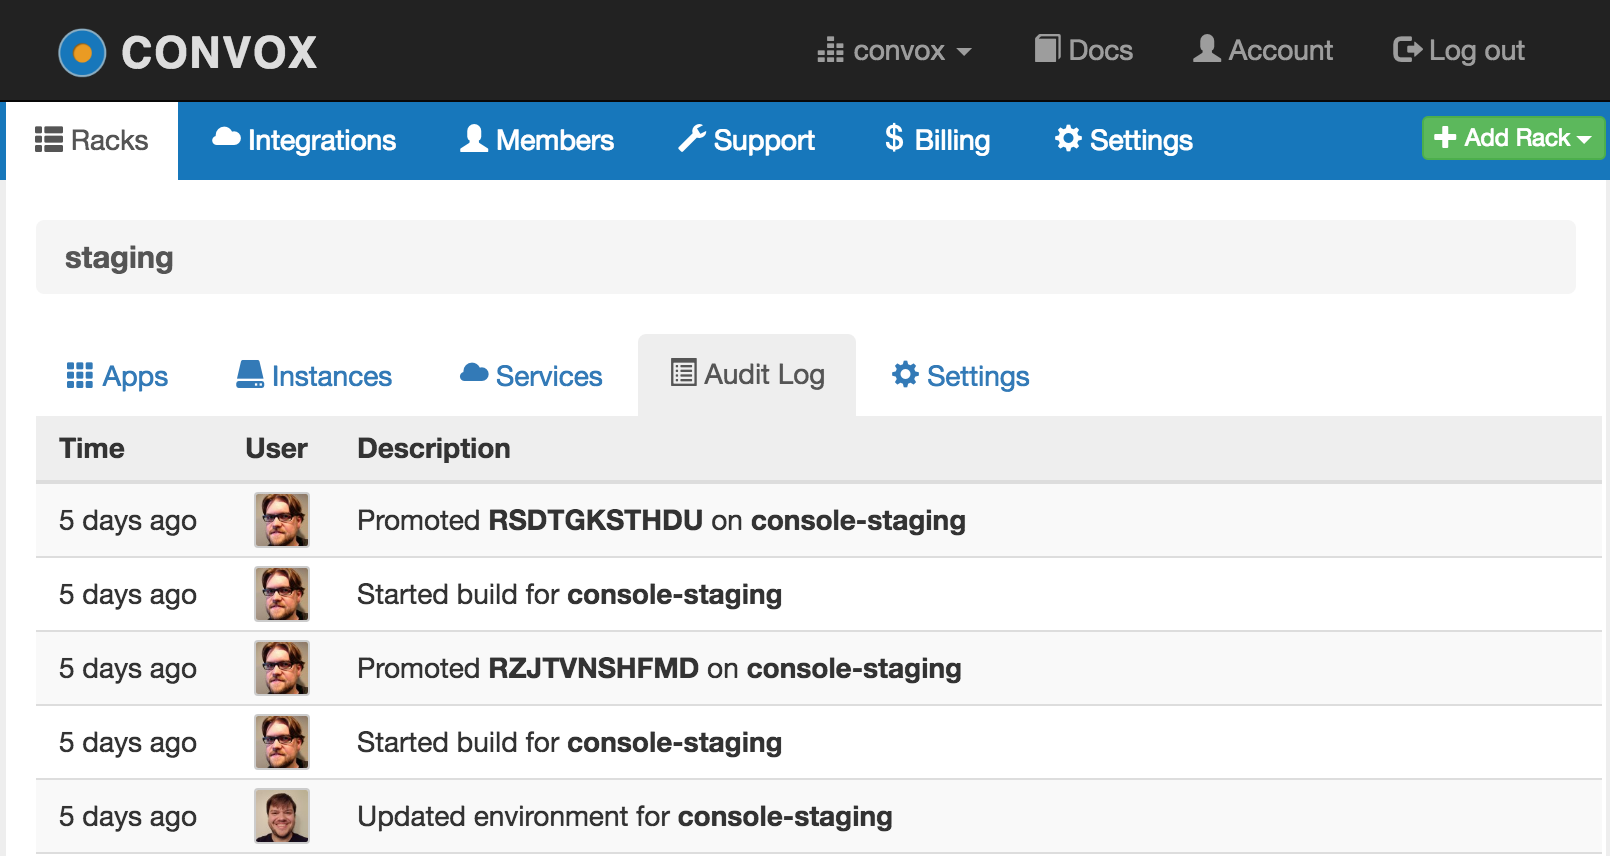1610x856 pixels.
Task: Click Promoted RZJTVNSHFMD on console-staging entry
Action: pyautogui.click(x=659, y=668)
